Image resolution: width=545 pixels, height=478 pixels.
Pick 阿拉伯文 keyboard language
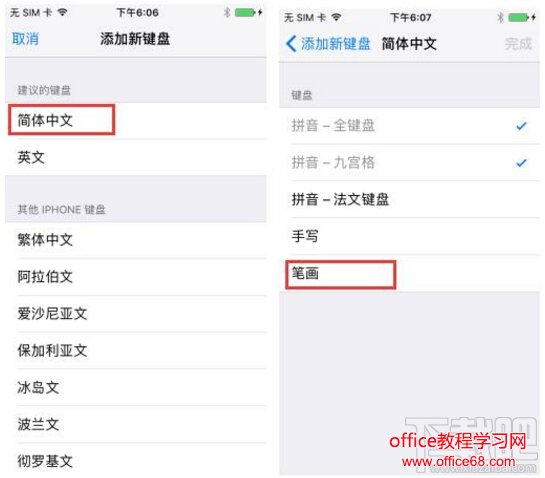tap(136, 277)
